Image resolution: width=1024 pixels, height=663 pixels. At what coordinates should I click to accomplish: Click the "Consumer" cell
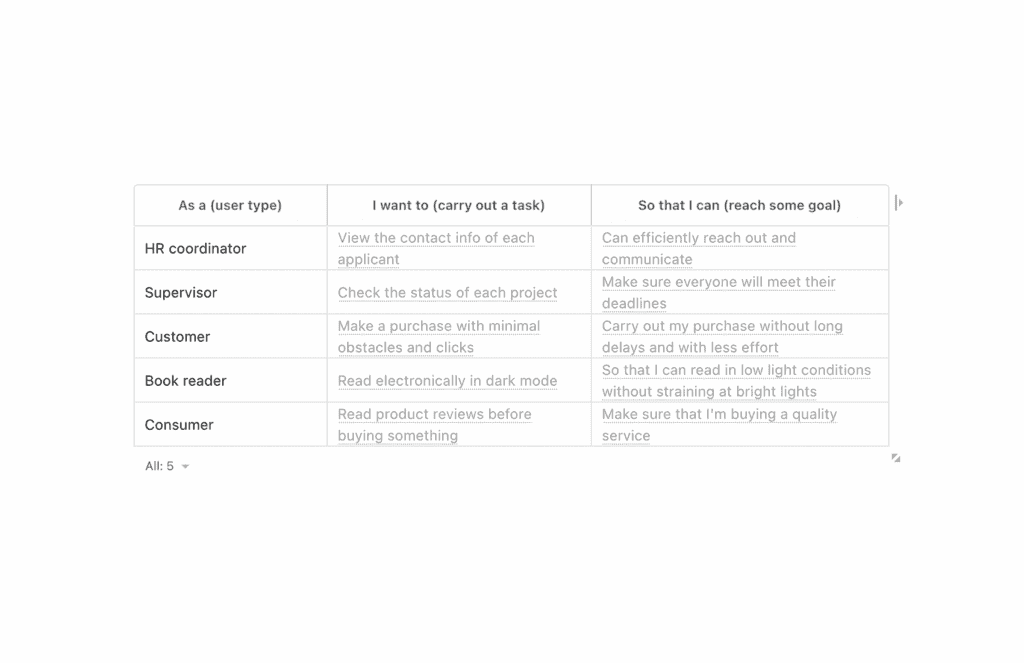coord(179,425)
